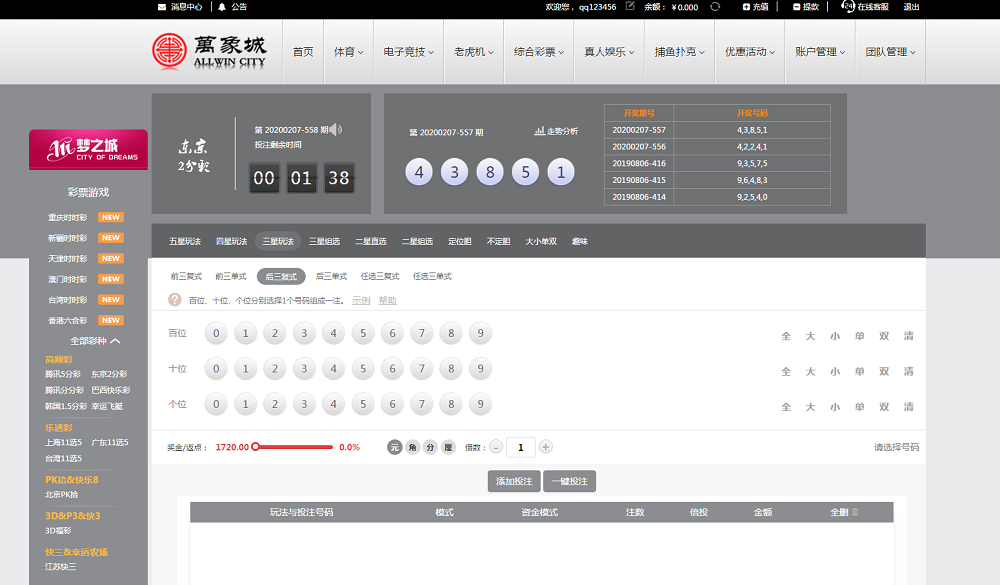
Task: Collapse the 全部彩种 list chevron
Action: click(x=116, y=341)
